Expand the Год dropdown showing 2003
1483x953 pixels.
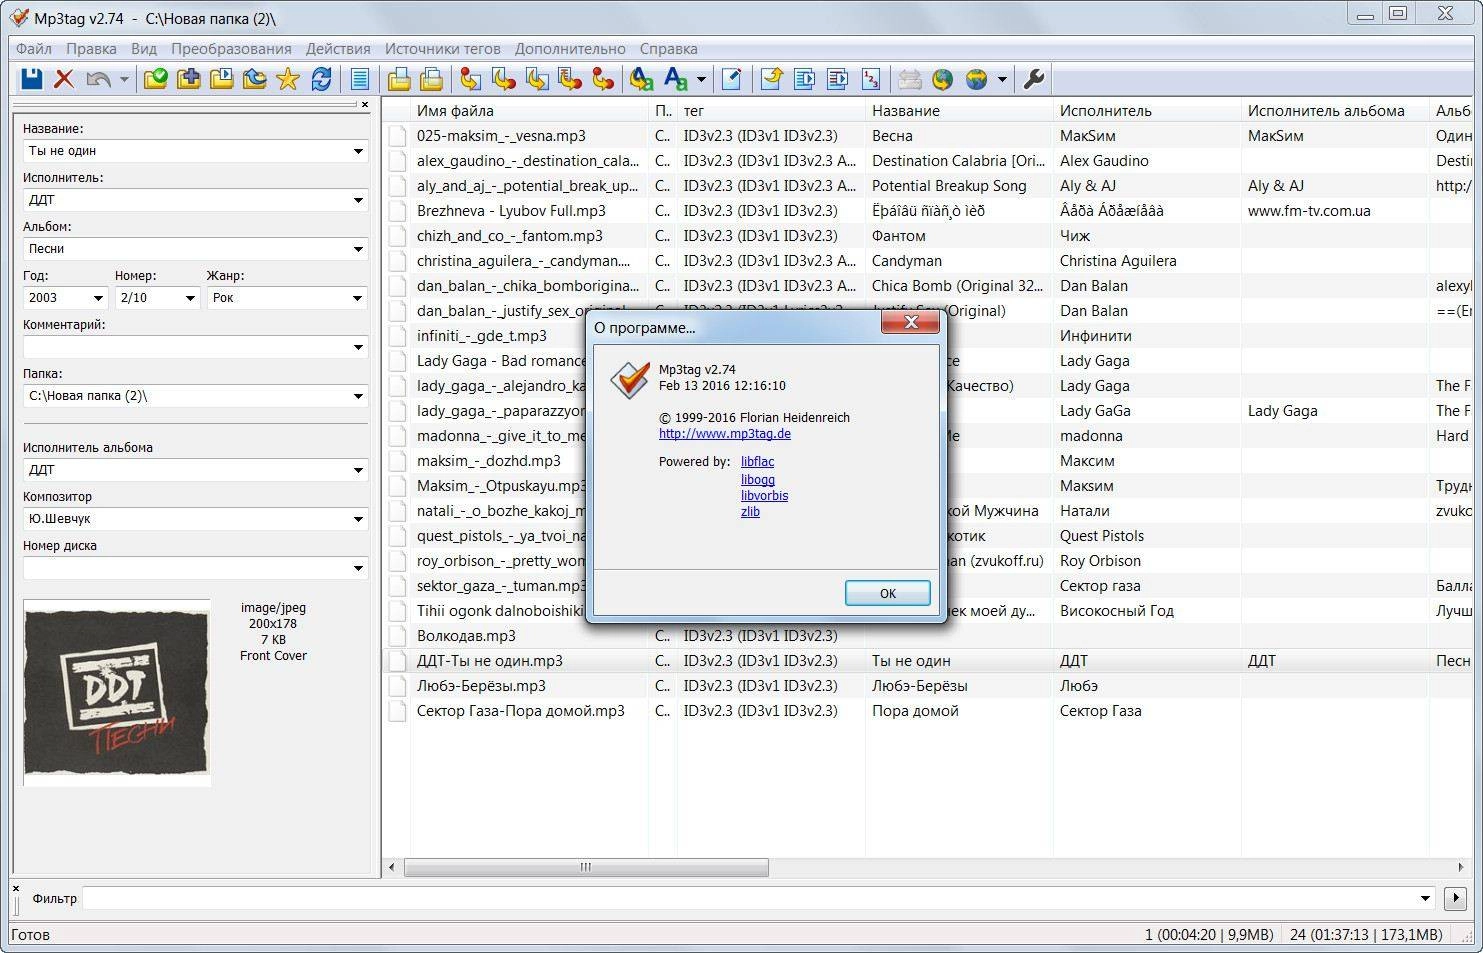click(x=98, y=298)
